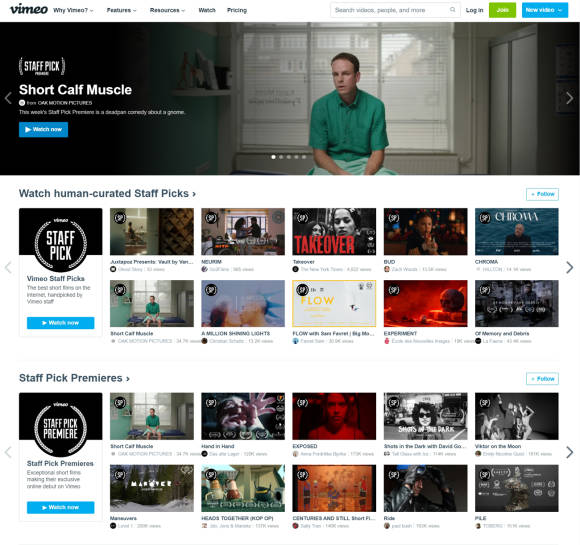Open CENTURIES AND STILL thumbnail

[x=334, y=488]
